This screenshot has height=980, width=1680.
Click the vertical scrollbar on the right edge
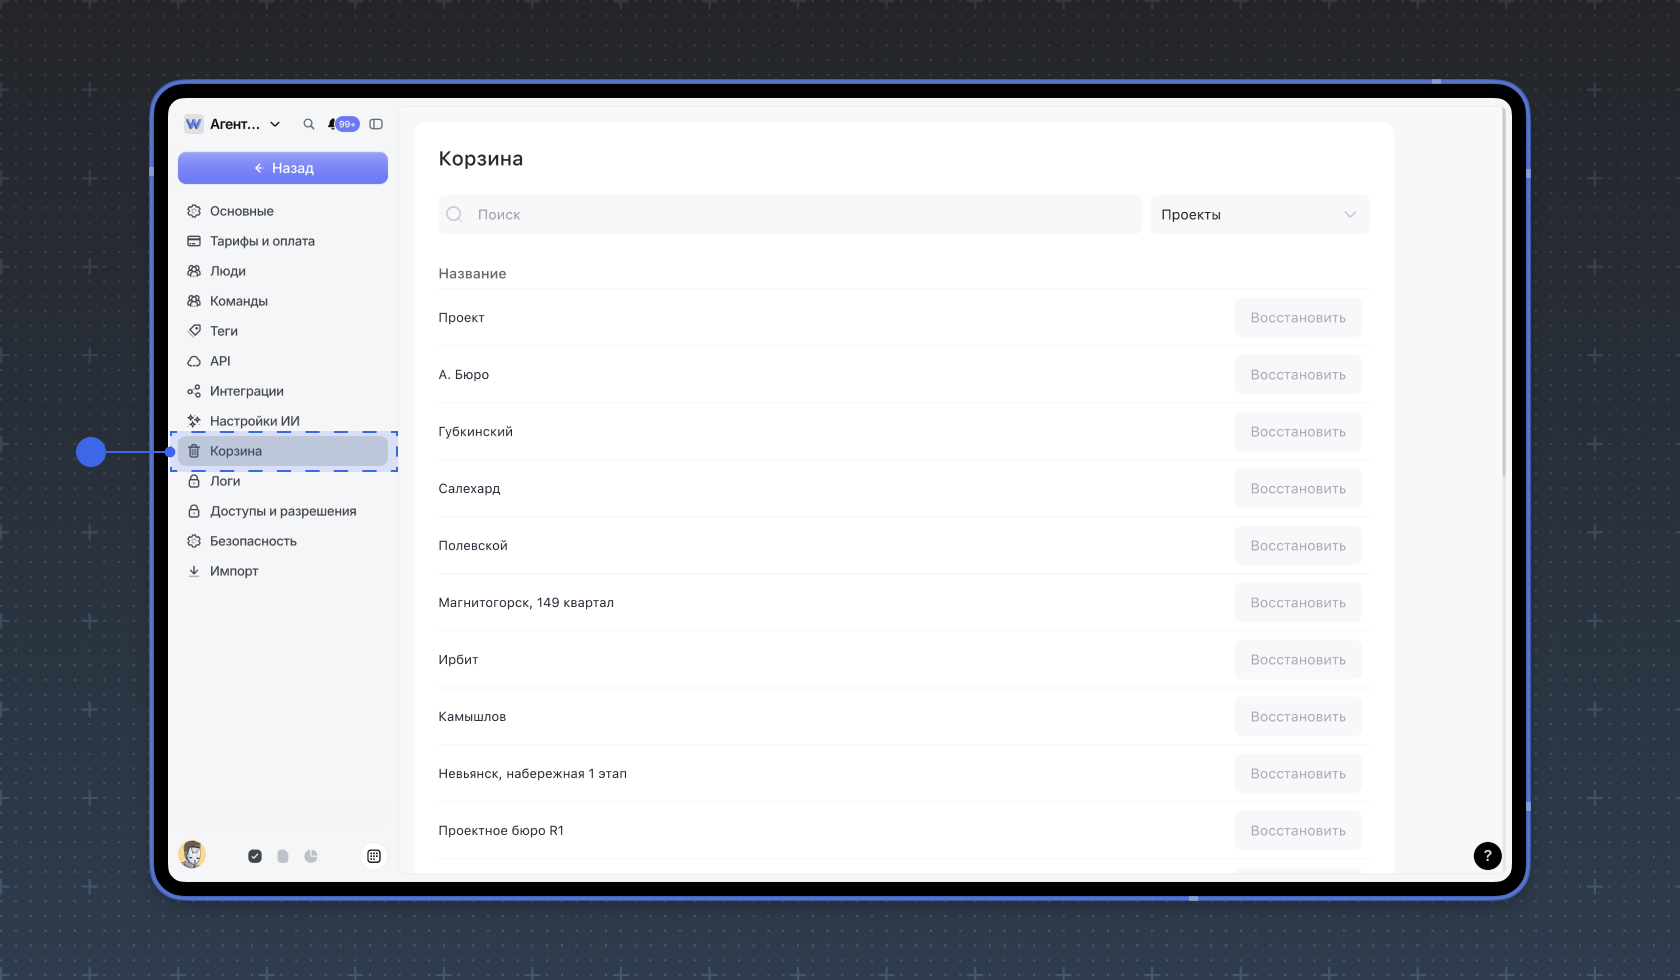(1503, 300)
